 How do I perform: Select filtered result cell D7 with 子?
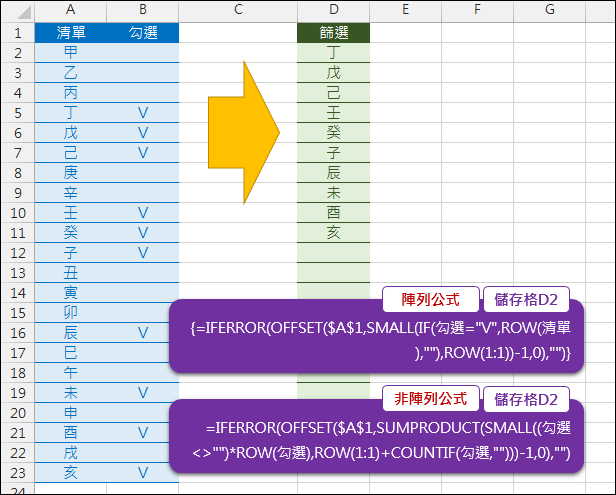(x=334, y=153)
